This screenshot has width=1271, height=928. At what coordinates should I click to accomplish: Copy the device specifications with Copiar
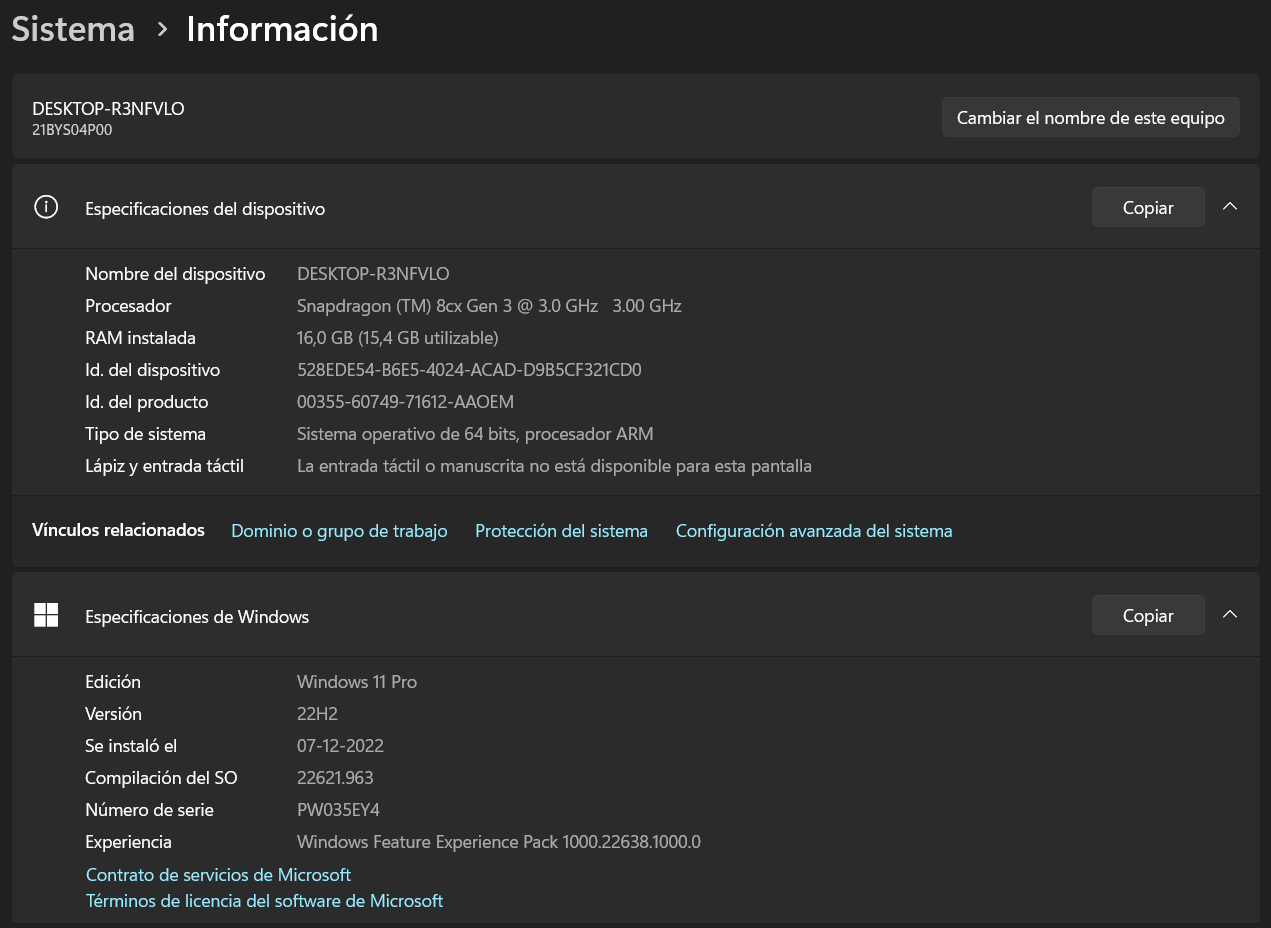point(1147,207)
